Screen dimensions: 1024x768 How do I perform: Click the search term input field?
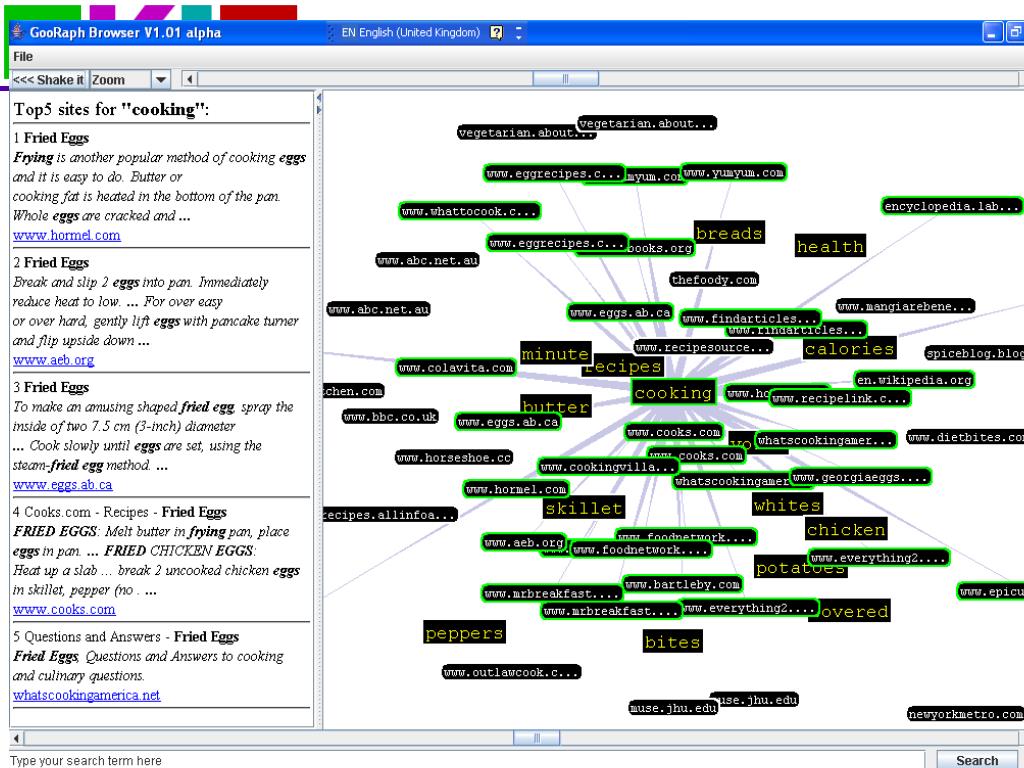pyautogui.click(x=467, y=760)
